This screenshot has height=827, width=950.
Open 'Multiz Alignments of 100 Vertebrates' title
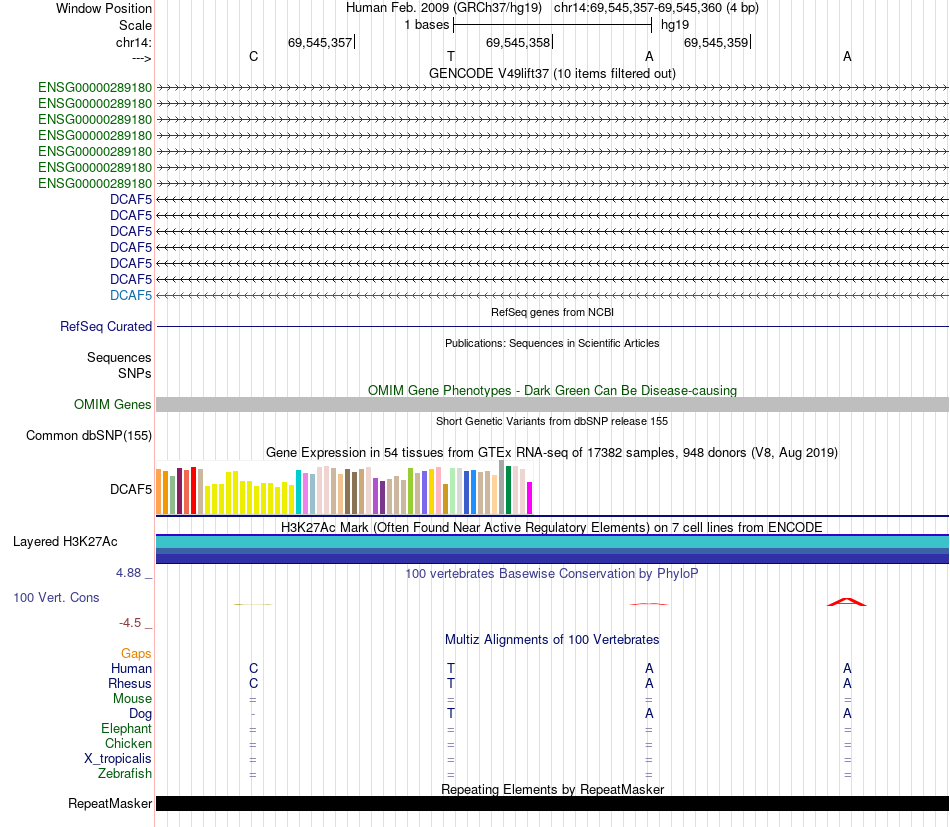point(552,639)
